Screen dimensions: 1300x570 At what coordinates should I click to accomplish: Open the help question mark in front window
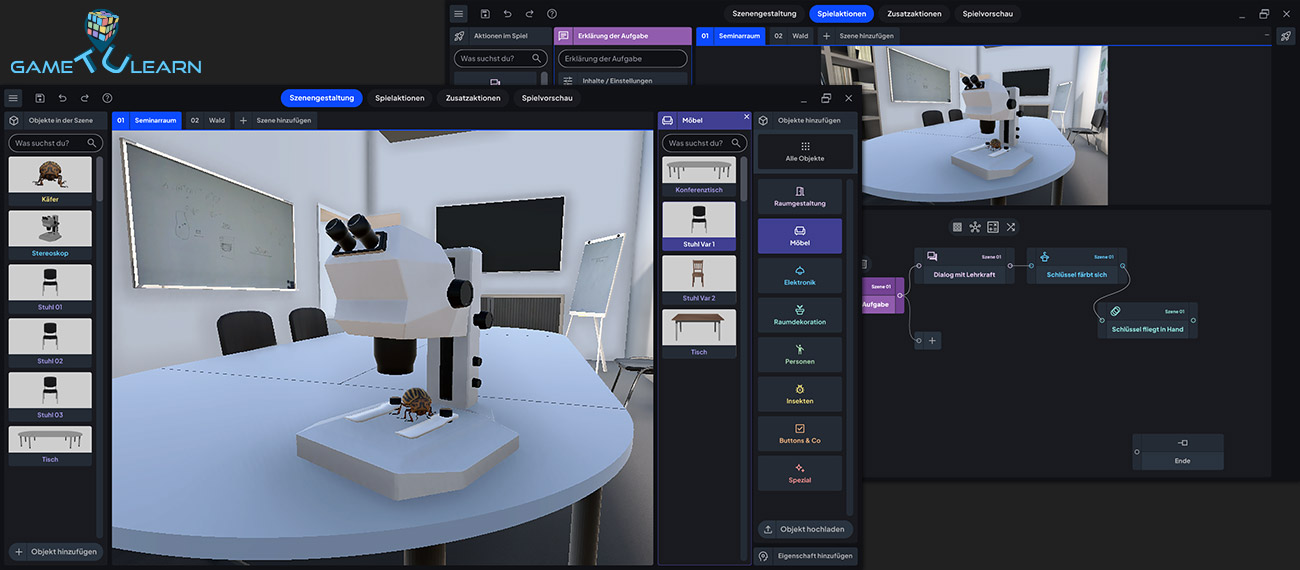pos(107,98)
